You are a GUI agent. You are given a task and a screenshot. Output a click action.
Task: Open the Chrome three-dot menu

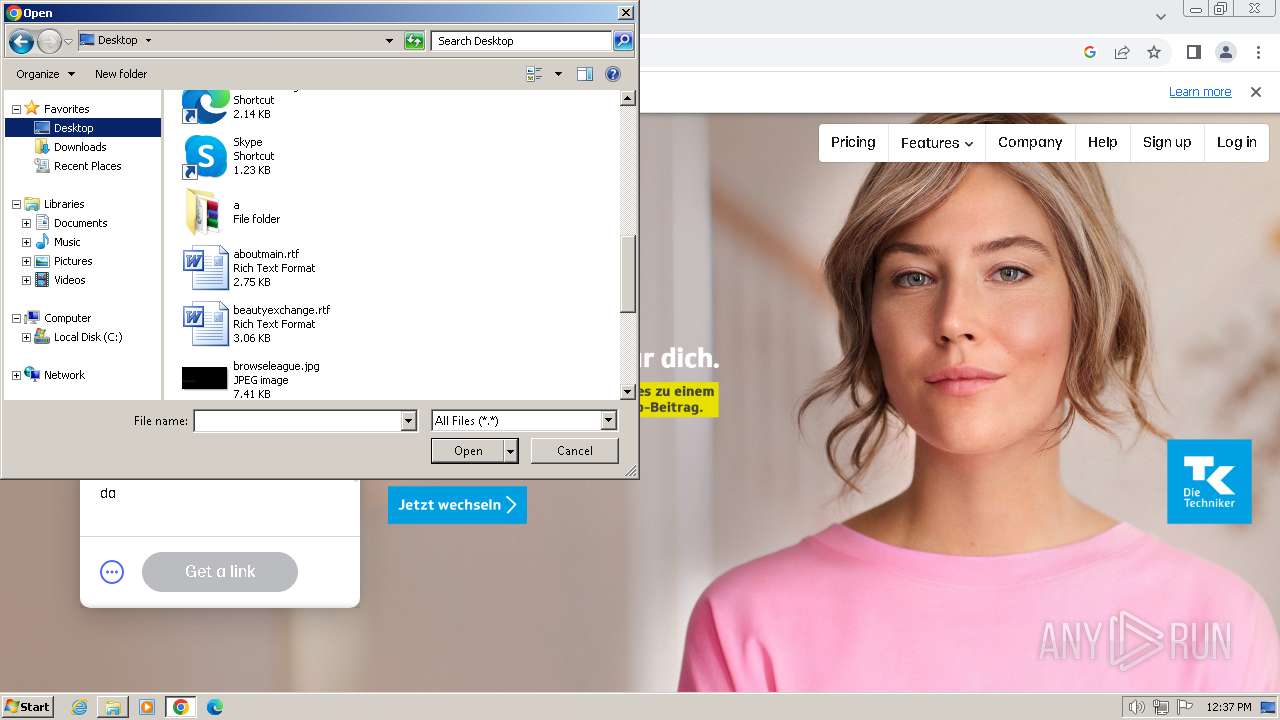(x=1256, y=52)
